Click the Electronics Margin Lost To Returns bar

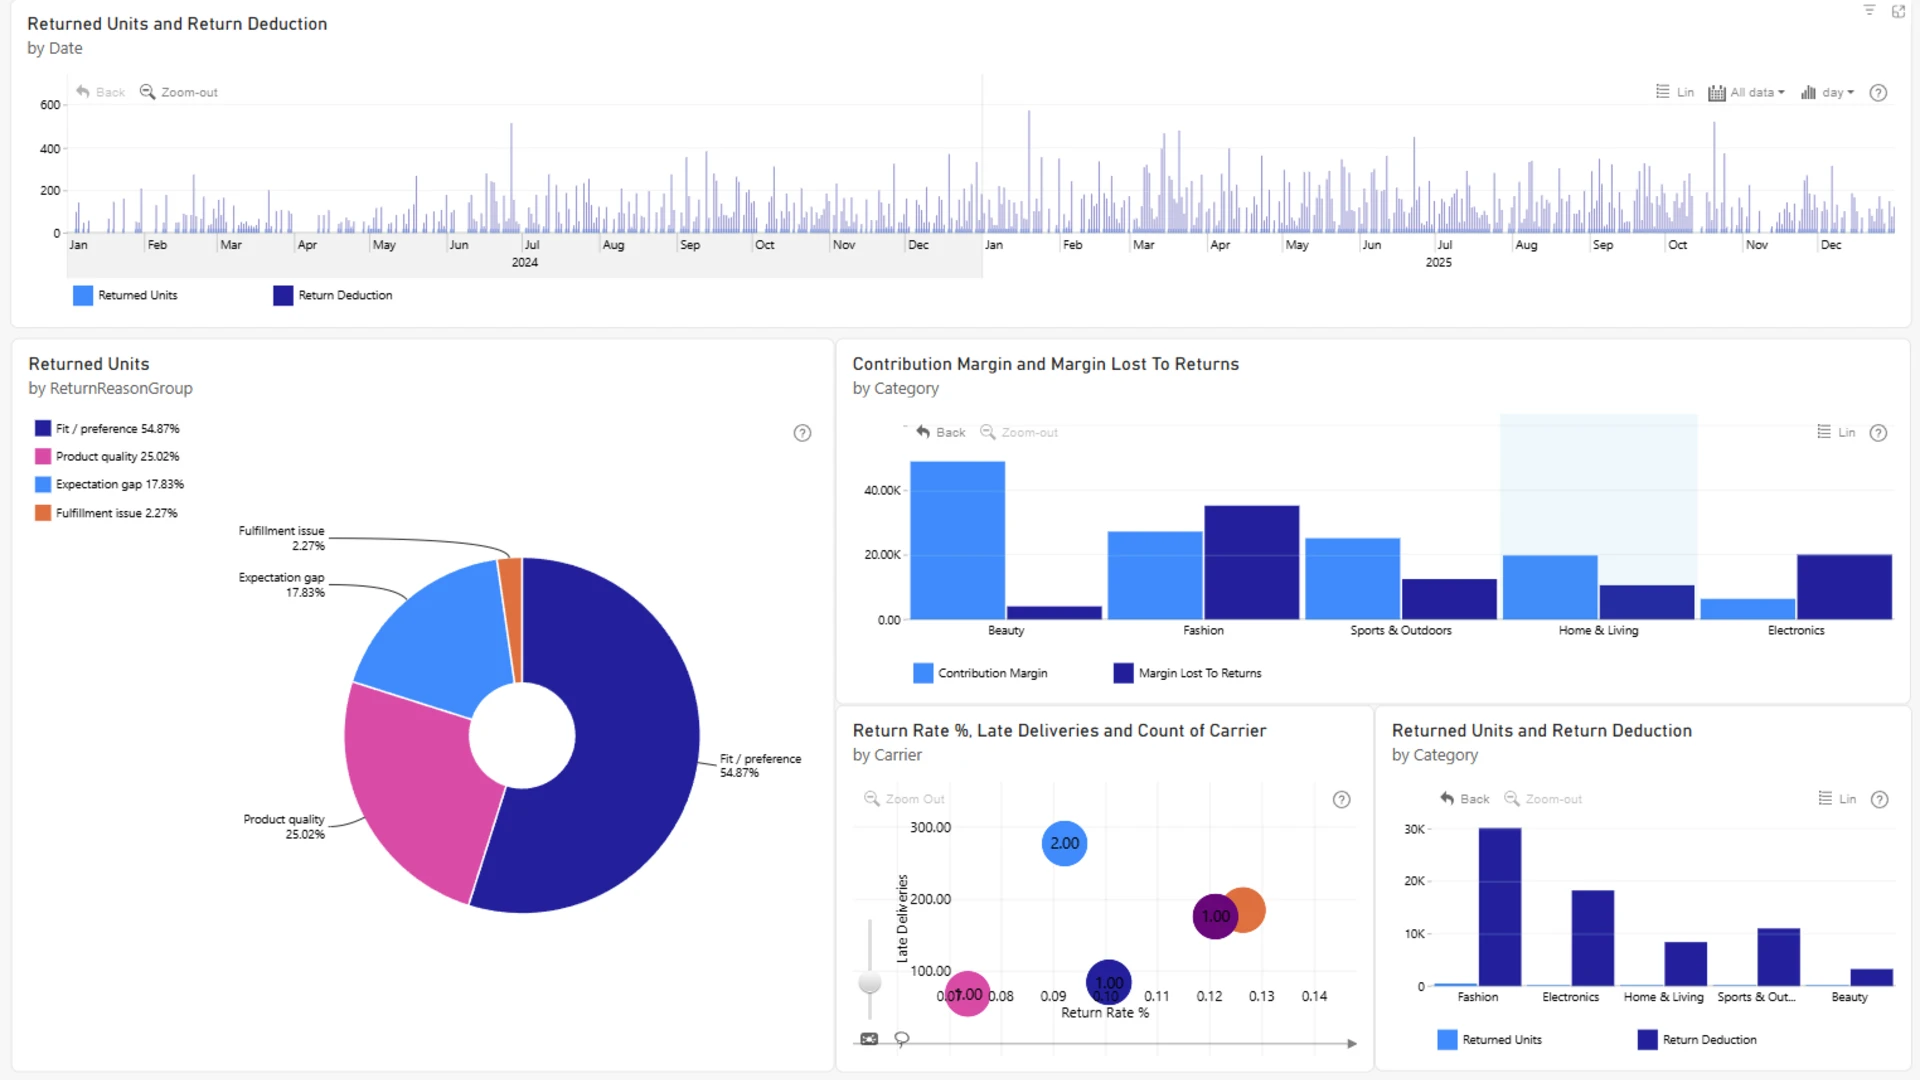tap(1844, 587)
